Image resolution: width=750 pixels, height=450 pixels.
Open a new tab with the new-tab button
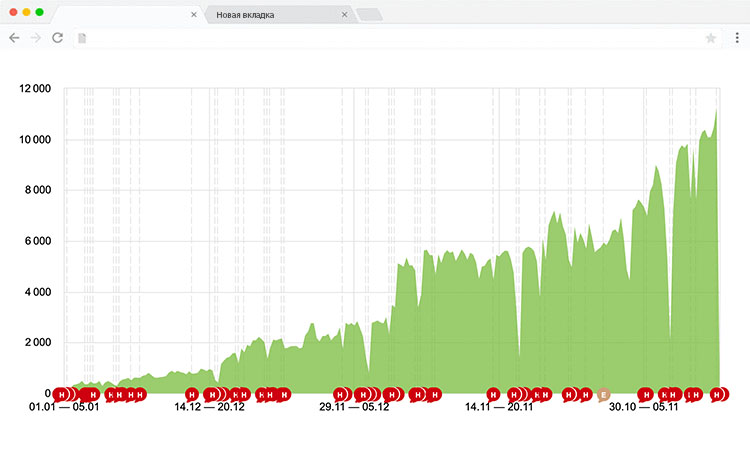point(368,15)
